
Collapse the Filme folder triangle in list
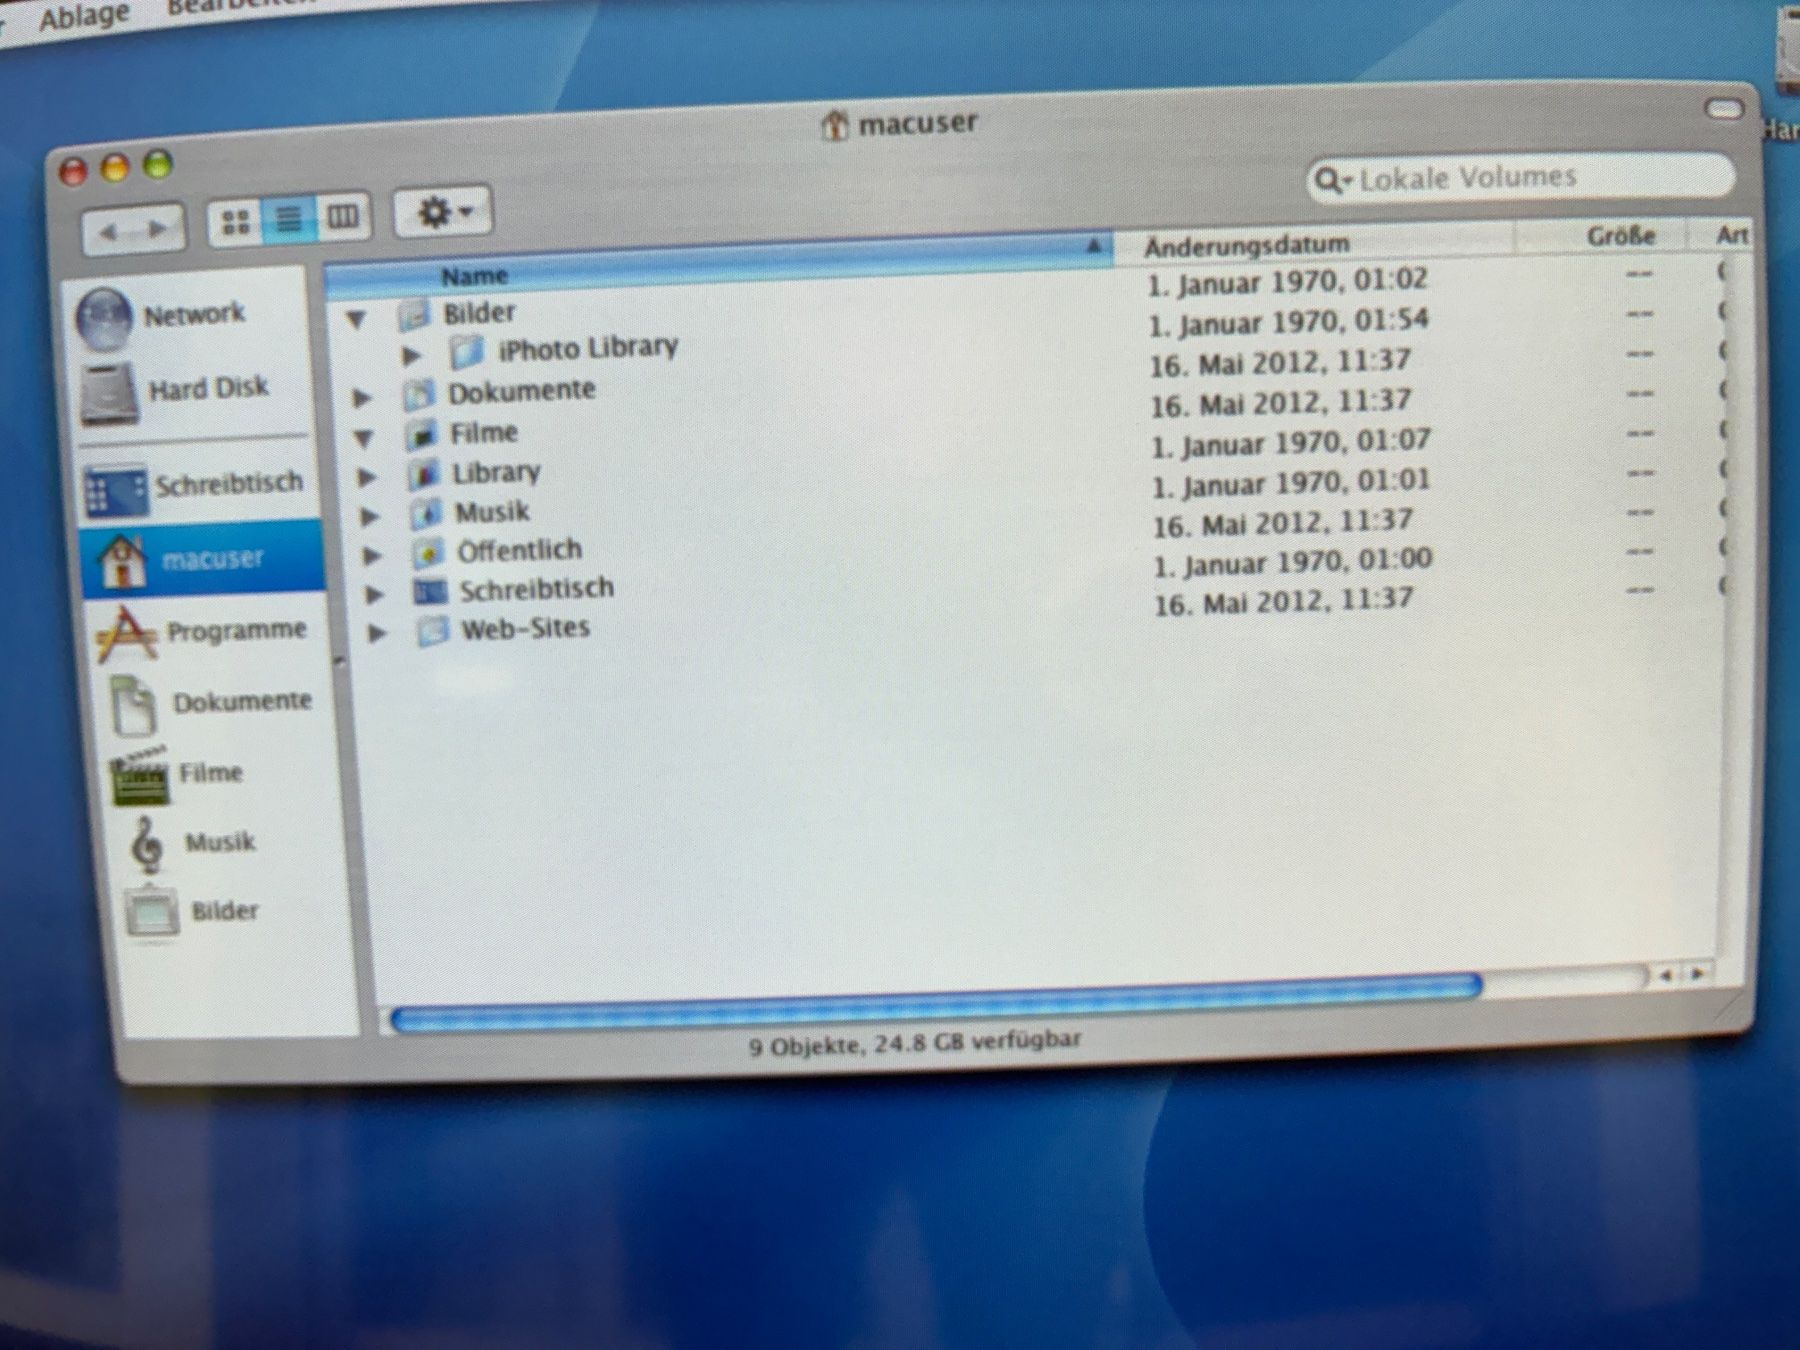363,439
